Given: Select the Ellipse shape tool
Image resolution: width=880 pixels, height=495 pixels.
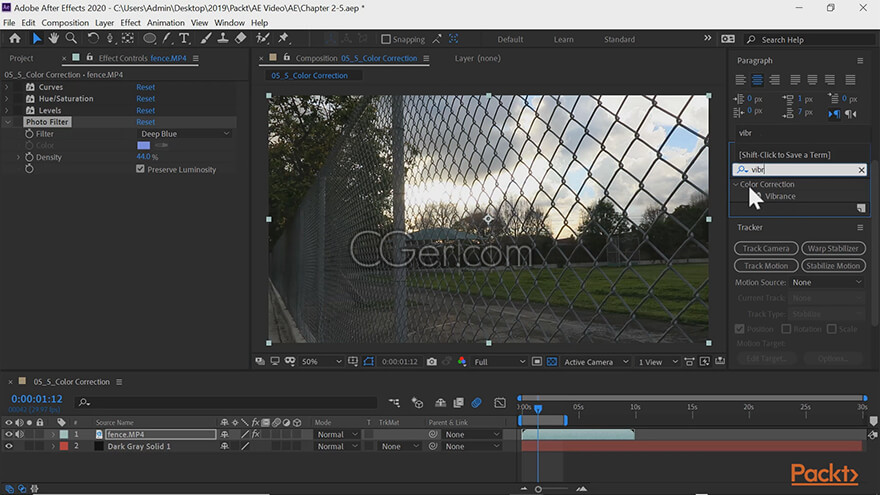Looking at the screenshot, I should (x=149, y=39).
